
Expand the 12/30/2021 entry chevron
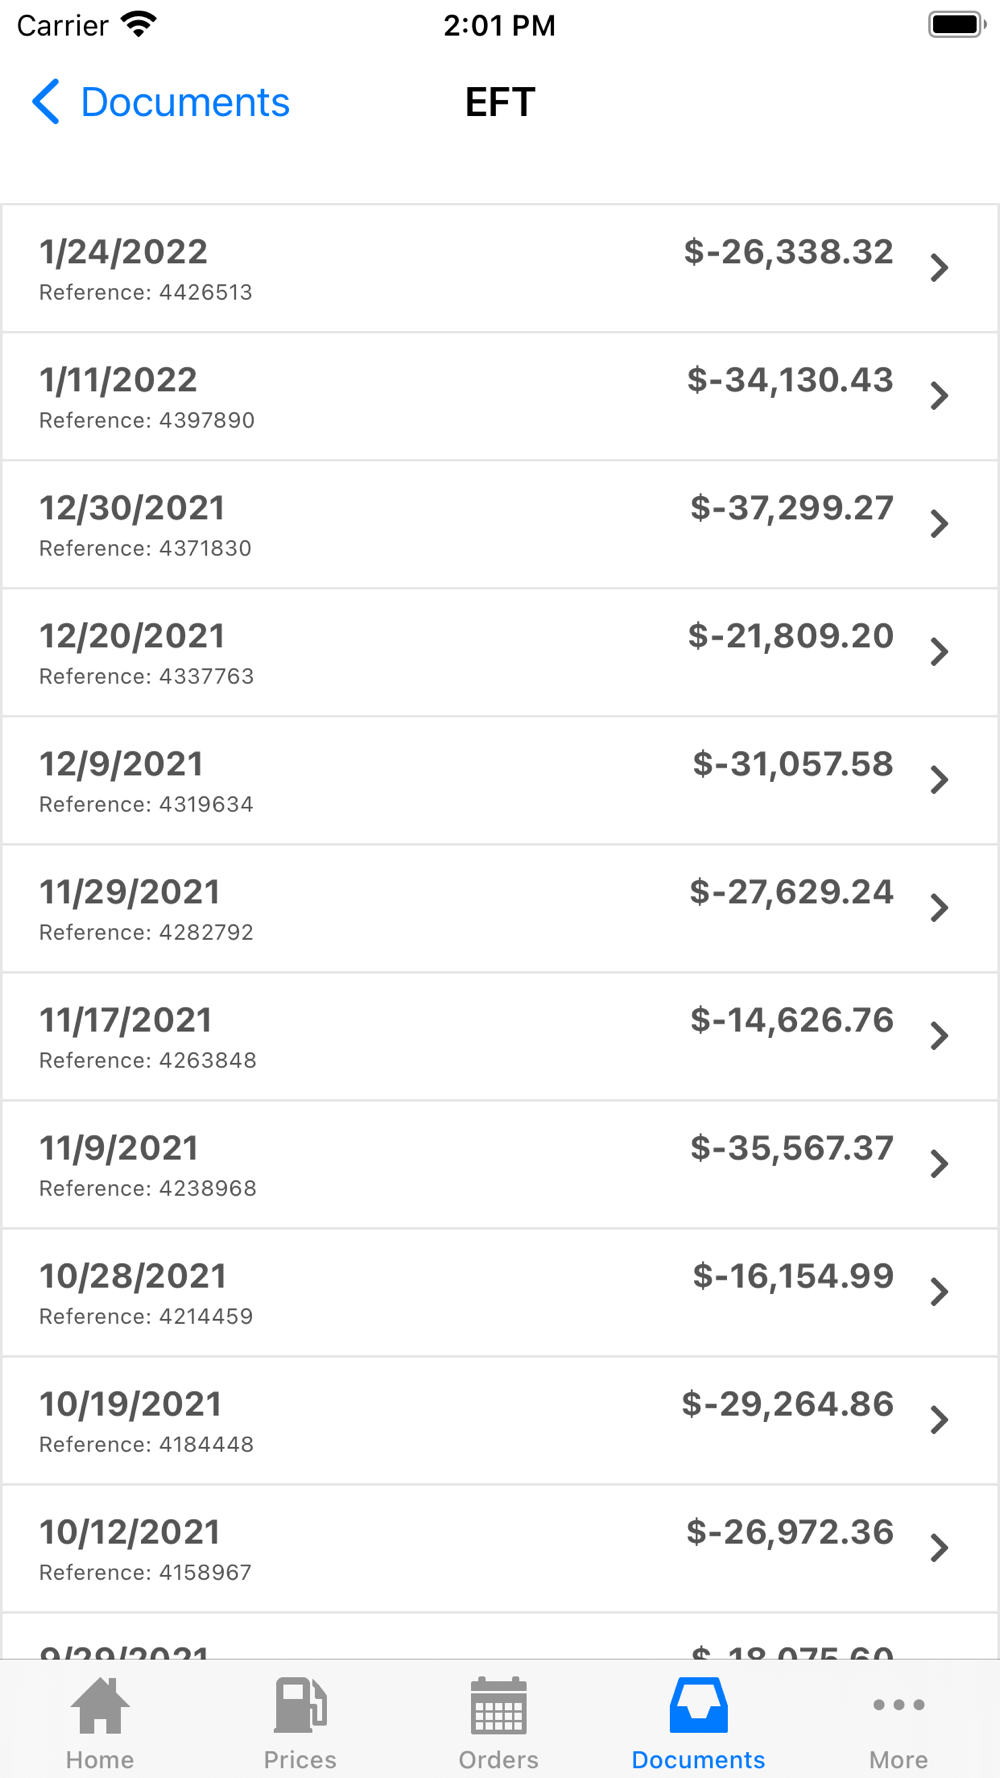(939, 524)
